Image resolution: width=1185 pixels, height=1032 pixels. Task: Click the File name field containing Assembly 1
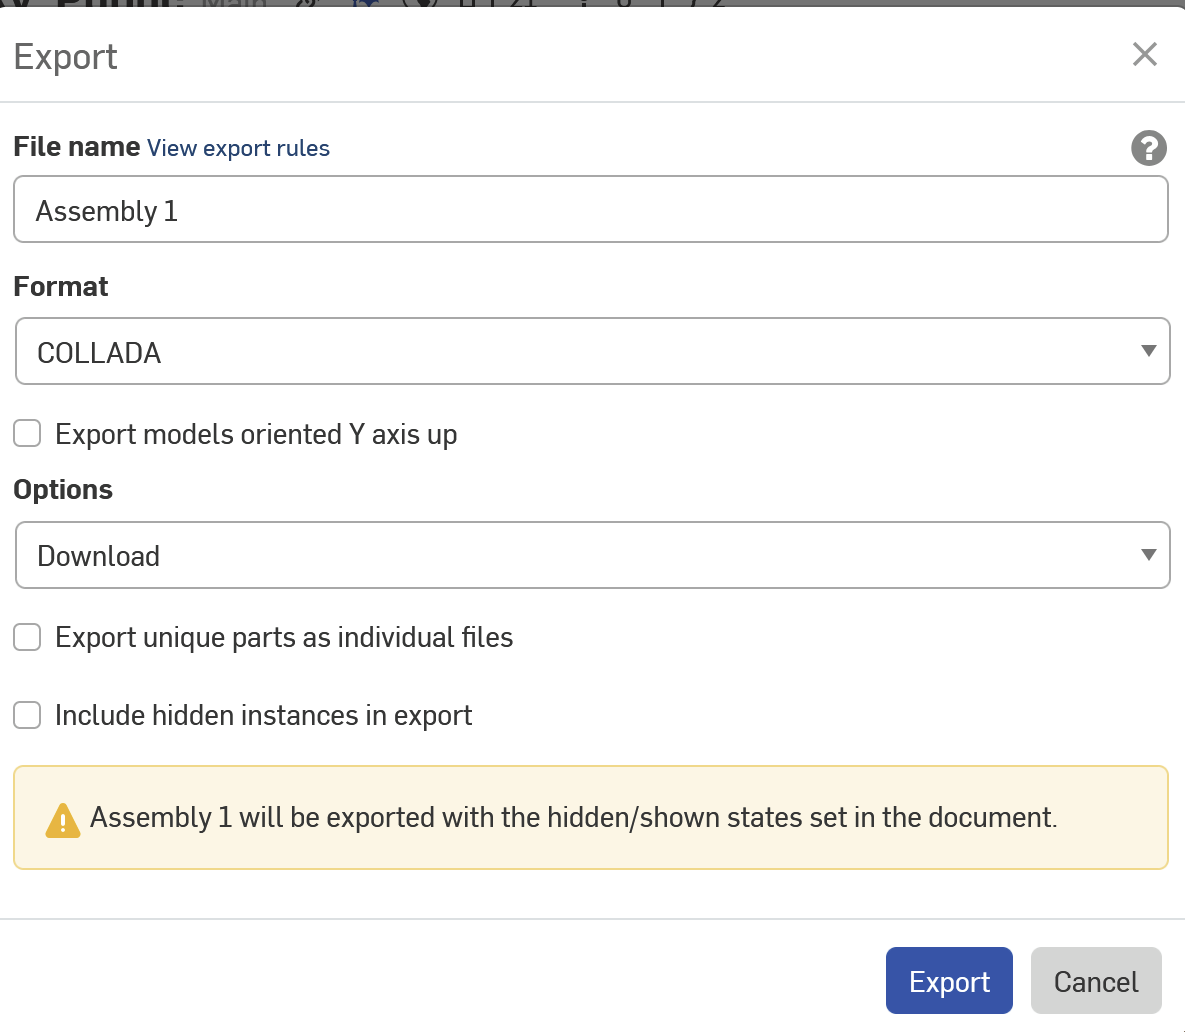[590, 210]
